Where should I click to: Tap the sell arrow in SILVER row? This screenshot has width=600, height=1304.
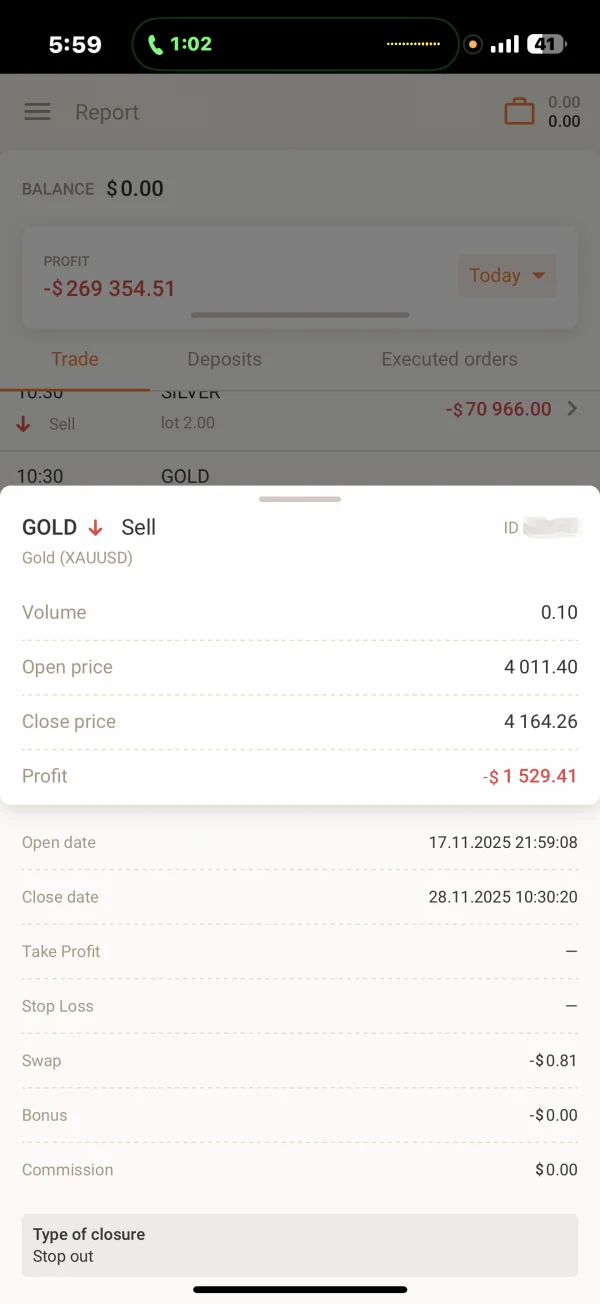(23, 424)
